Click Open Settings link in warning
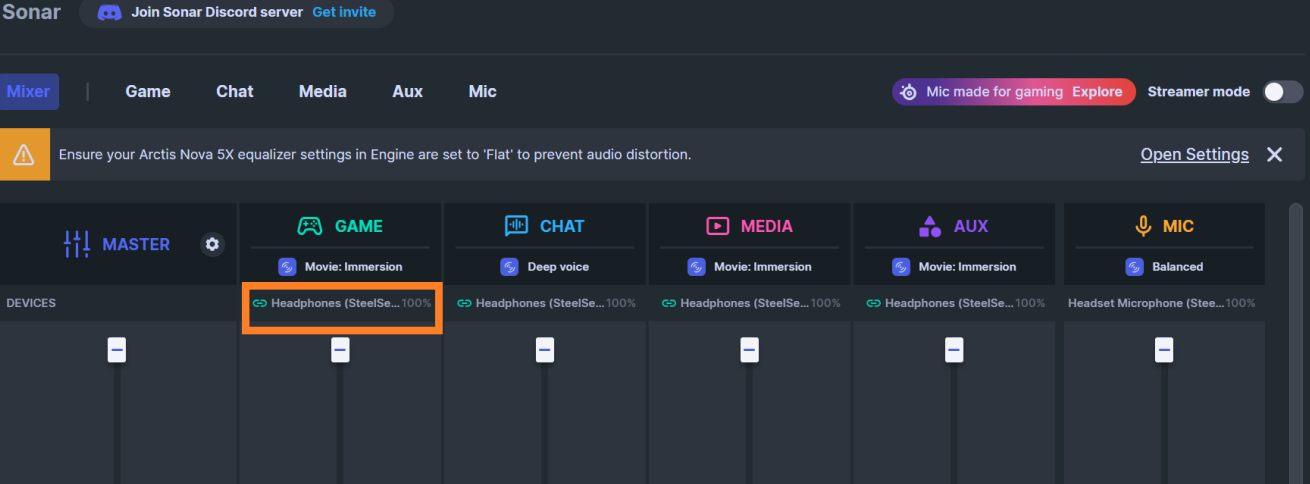The height and width of the screenshot is (484, 1310). (1194, 155)
